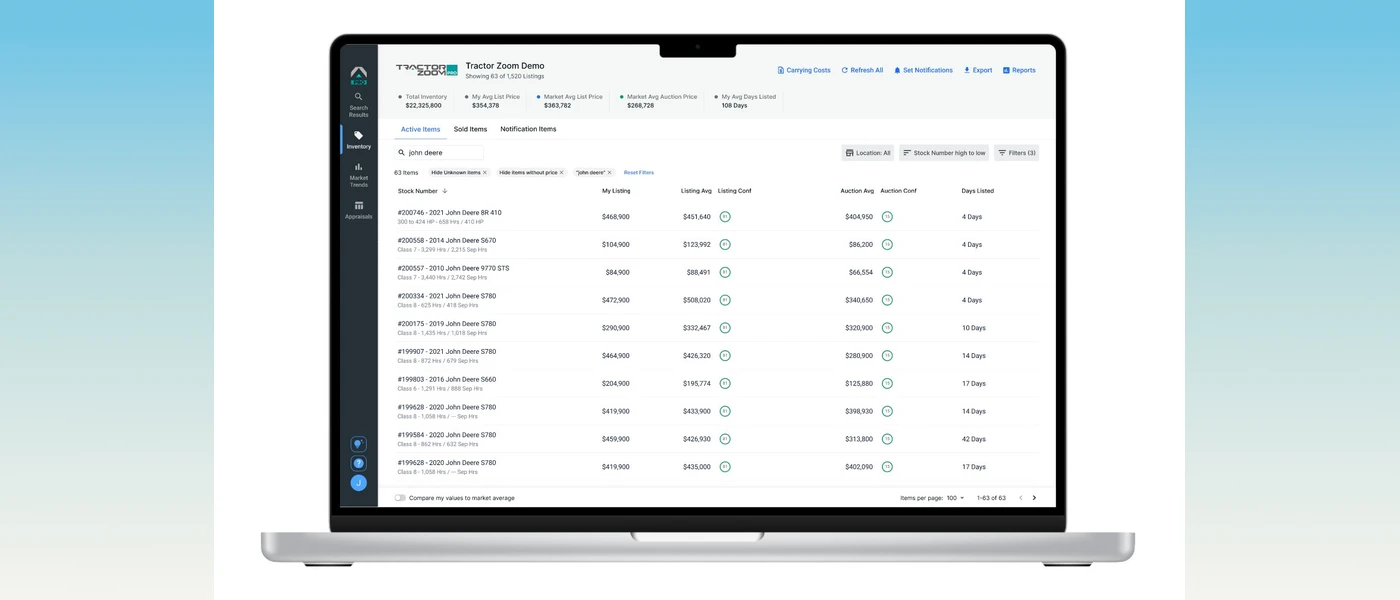This screenshot has height=600, width=1400.
Task: Go to the previous page arrow
Action: point(1021,498)
